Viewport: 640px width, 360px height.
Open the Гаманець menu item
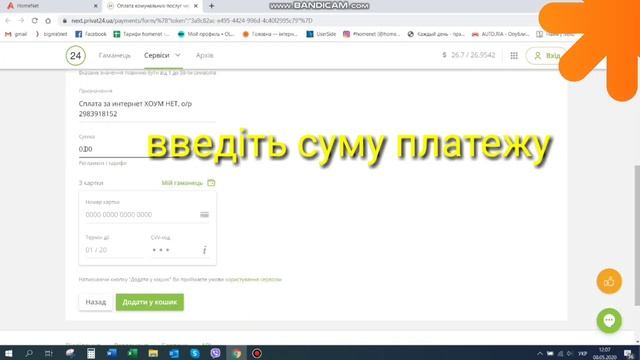[115, 56]
